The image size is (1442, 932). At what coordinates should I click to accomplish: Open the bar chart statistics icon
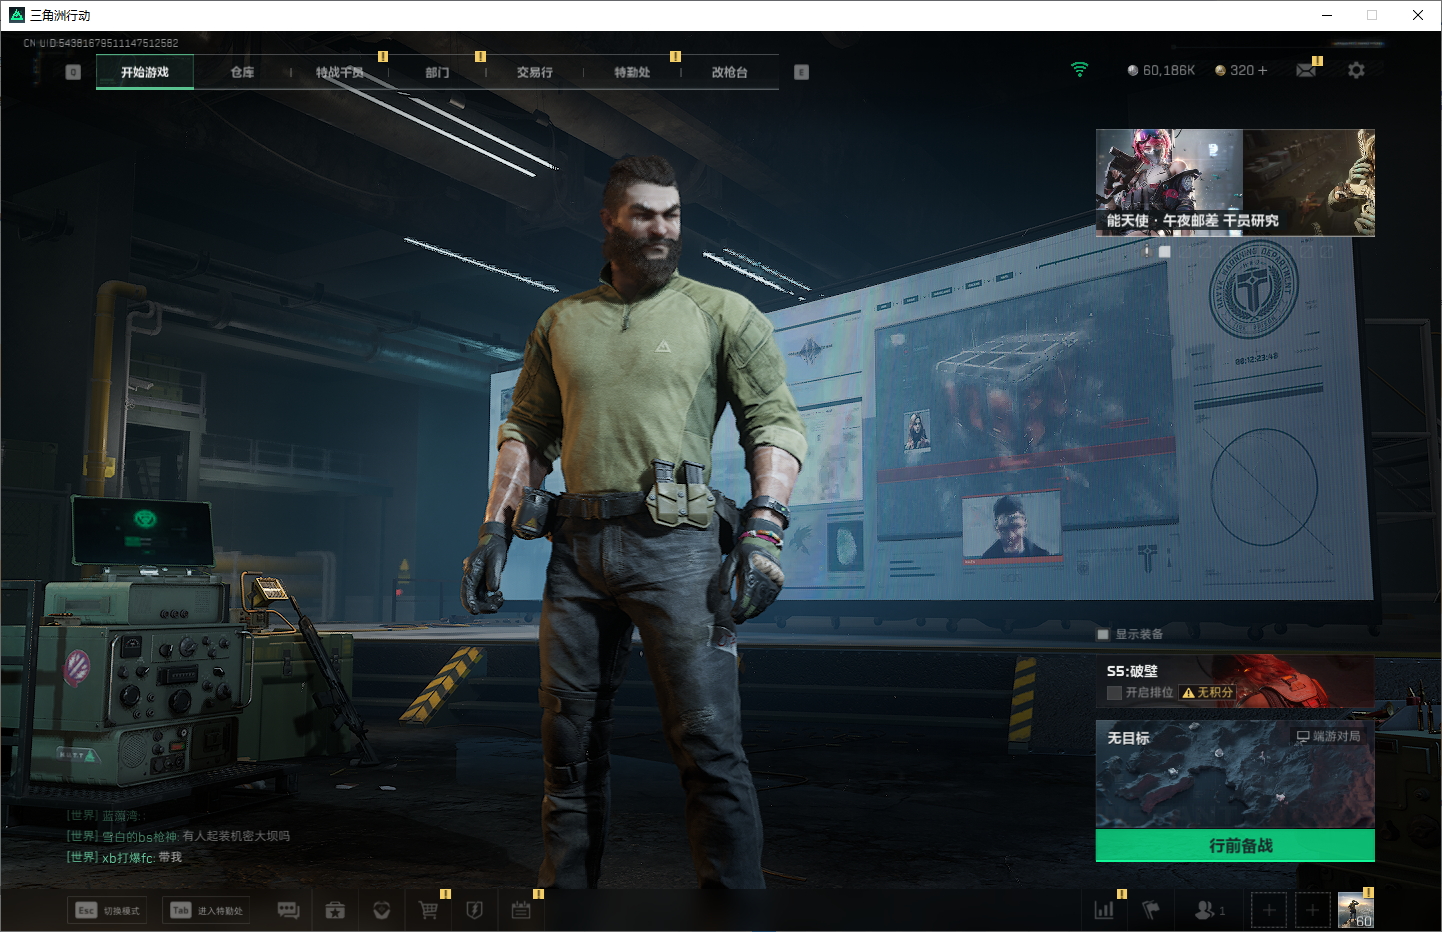pos(1104,910)
